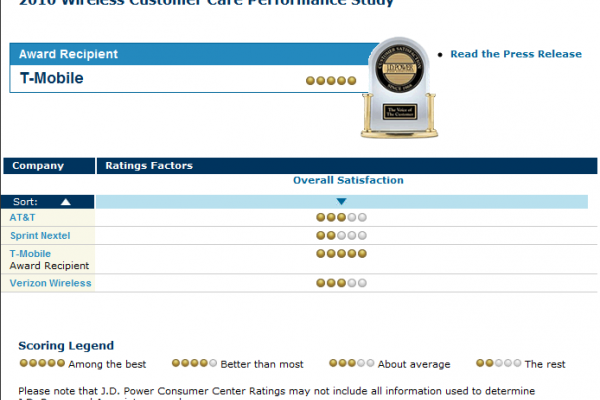This screenshot has height=400, width=600.
Task: Click the 'About average' legend label
Action: (x=414, y=364)
